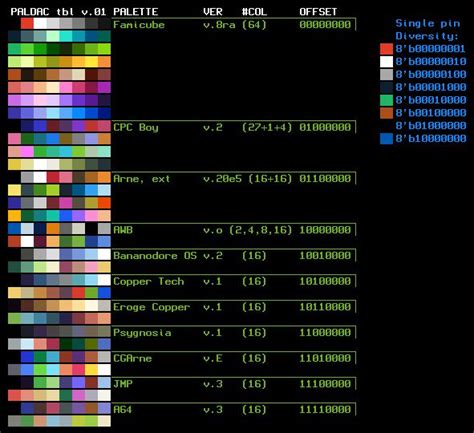Click version 'v.2' in the CPC Boy row
This screenshot has width=474, height=433.
(x=213, y=127)
